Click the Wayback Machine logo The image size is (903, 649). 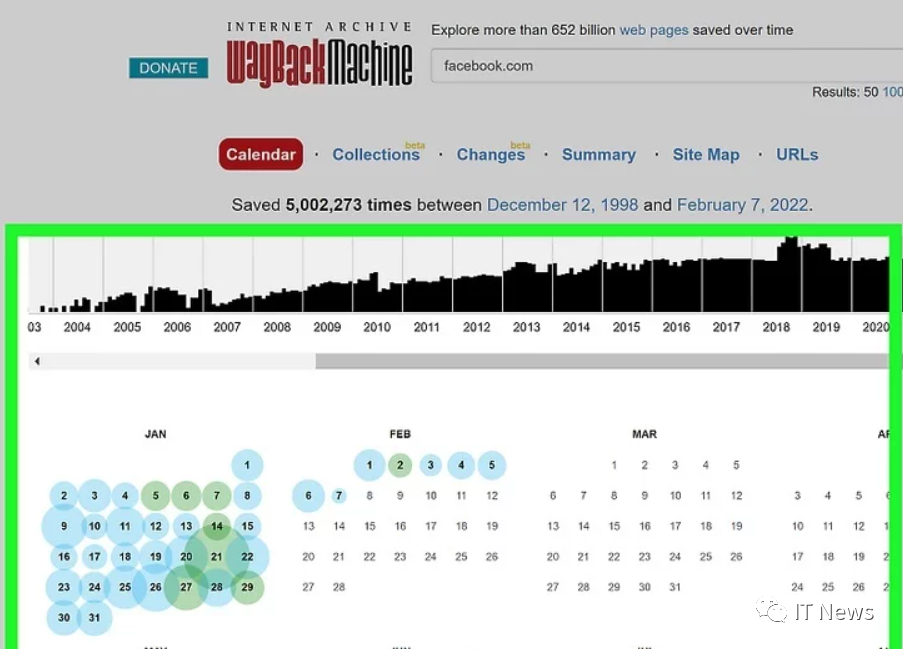(319, 55)
